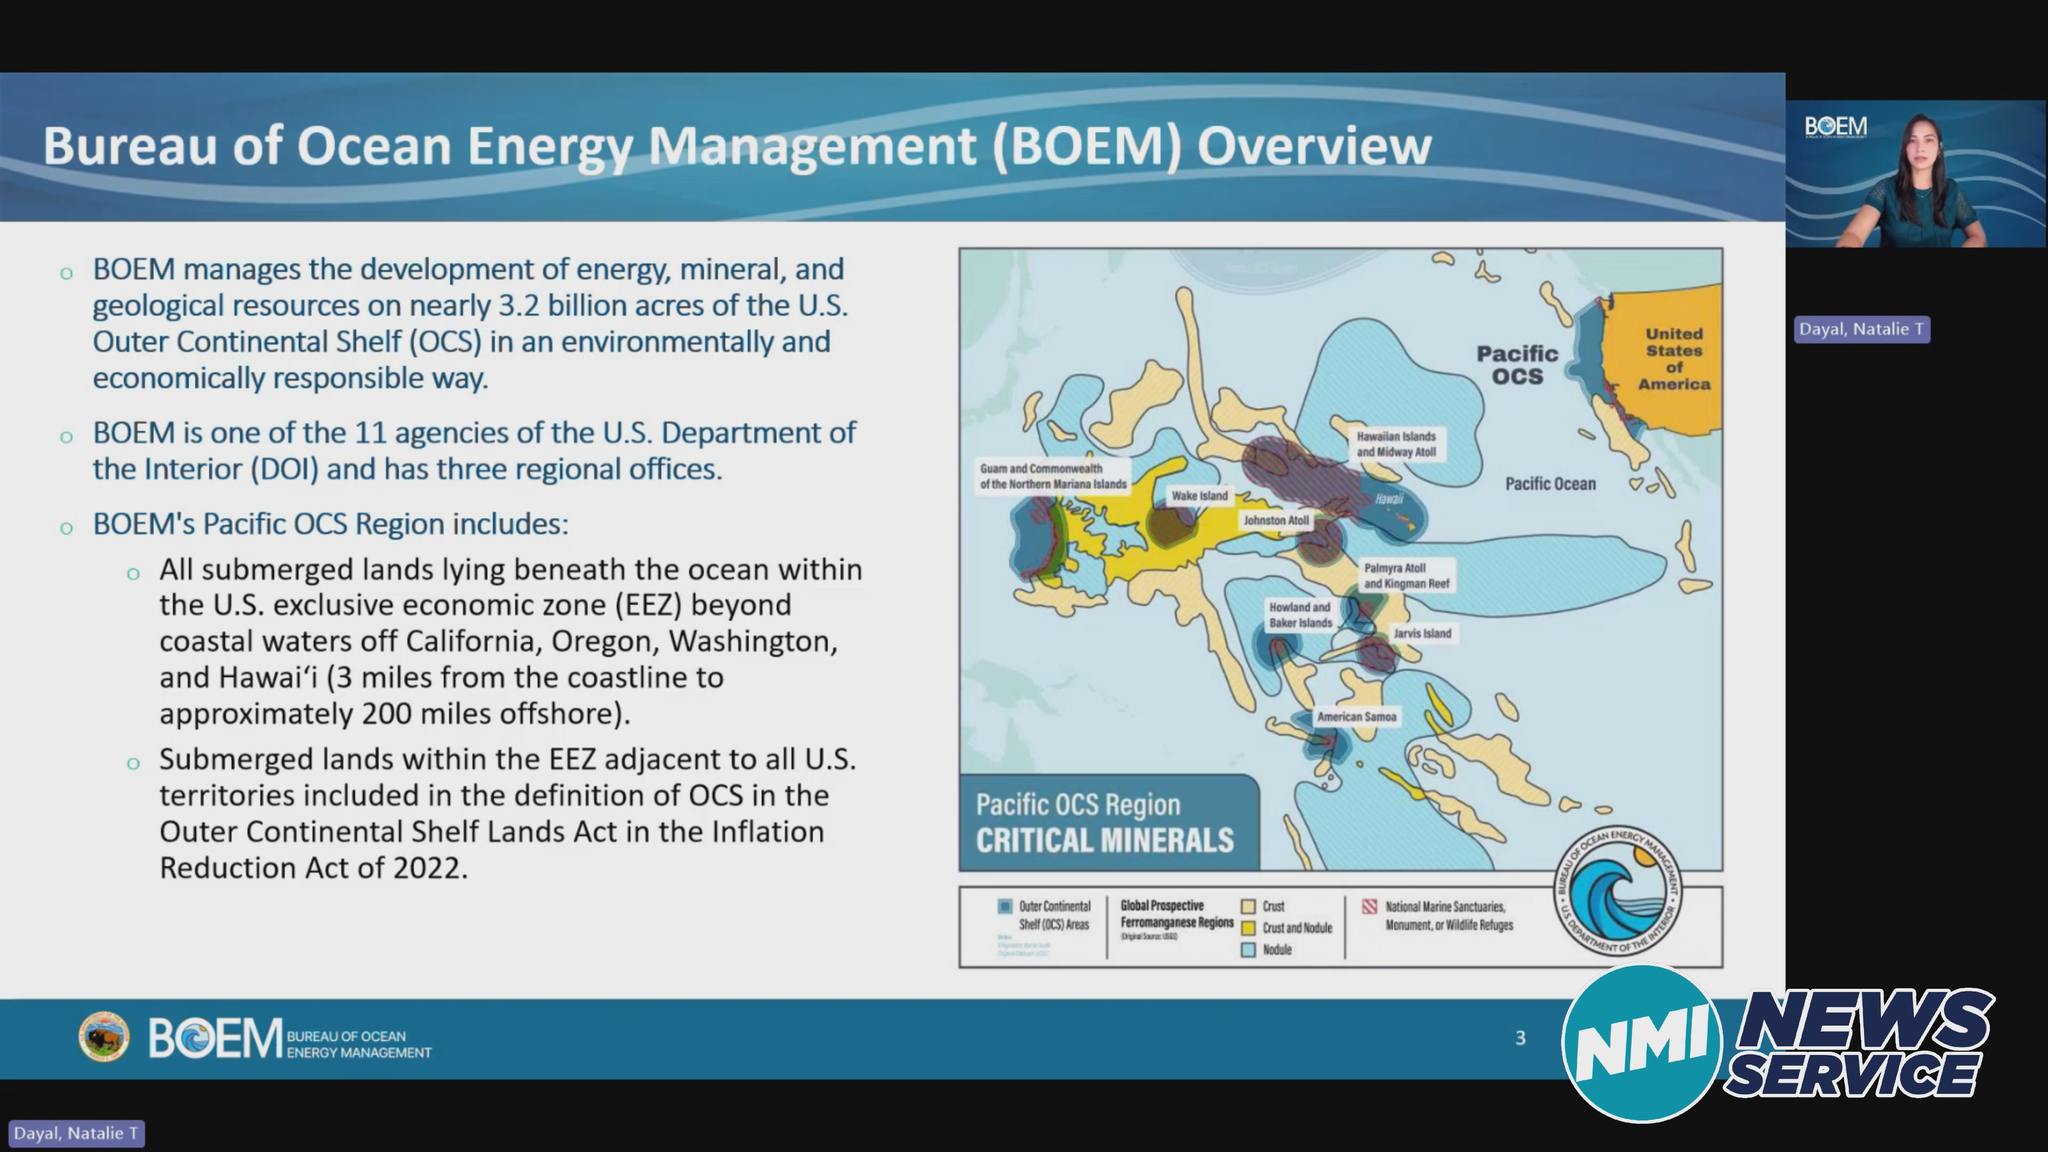Click the Hawaii italic label on the map

pyautogui.click(x=1389, y=499)
